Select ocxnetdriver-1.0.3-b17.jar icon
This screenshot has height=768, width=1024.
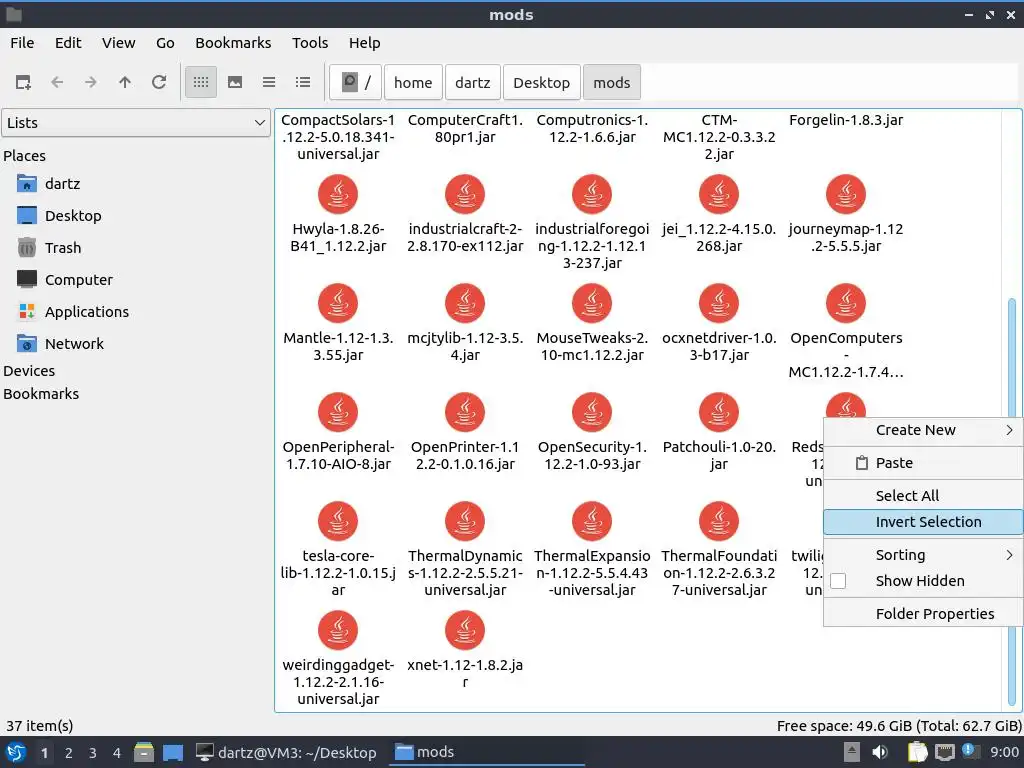tap(719, 303)
